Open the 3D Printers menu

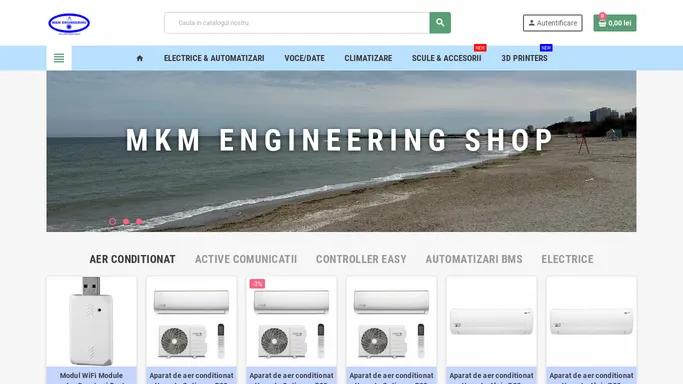tap(524, 58)
